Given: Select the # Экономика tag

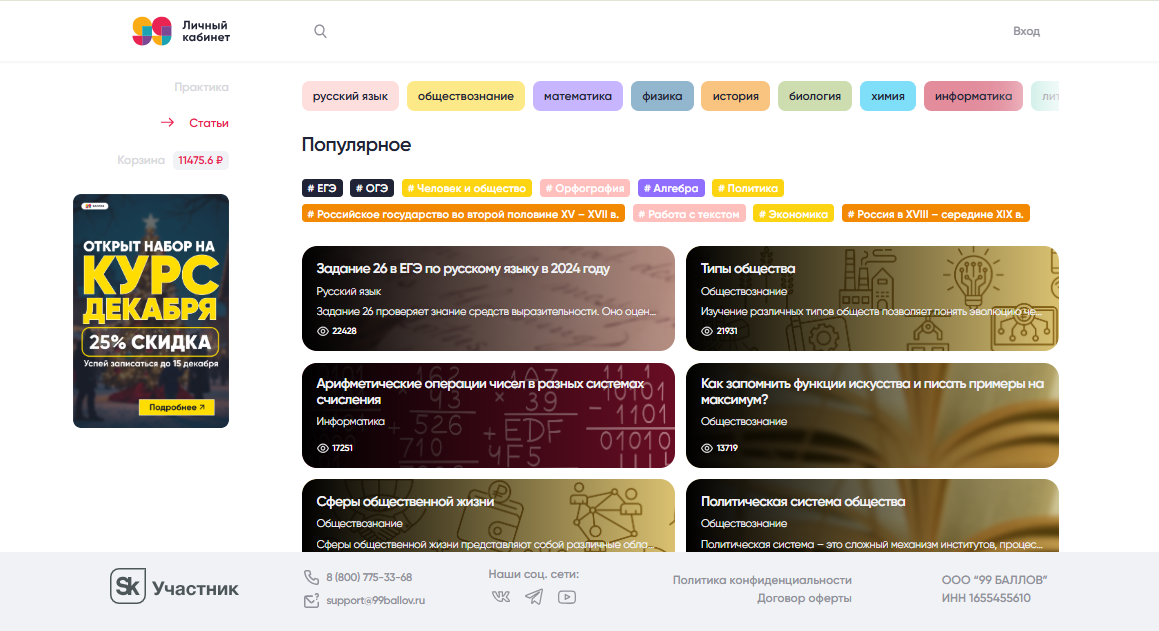Looking at the screenshot, I should 793,214.
